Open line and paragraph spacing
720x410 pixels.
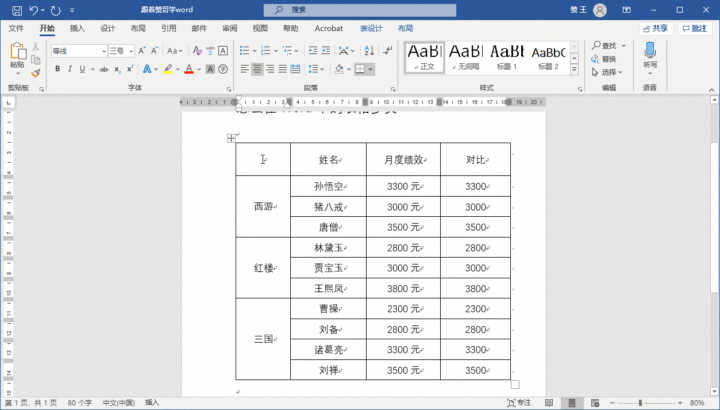(x=313, y=69)
